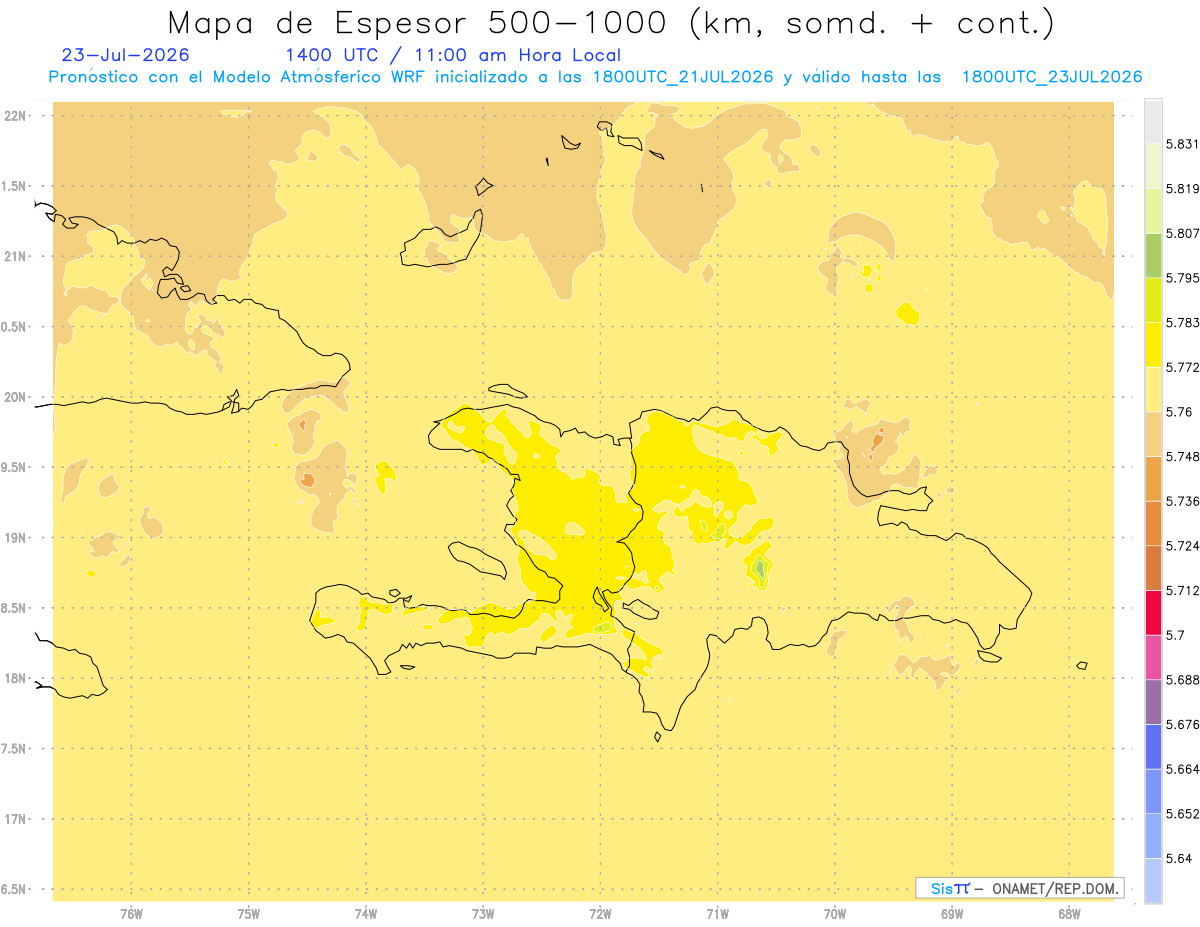The image size is (1200, 927).
Task: Click the colorbar value '5.795'
Action: pyautogui.click(x=1183, y=278)
